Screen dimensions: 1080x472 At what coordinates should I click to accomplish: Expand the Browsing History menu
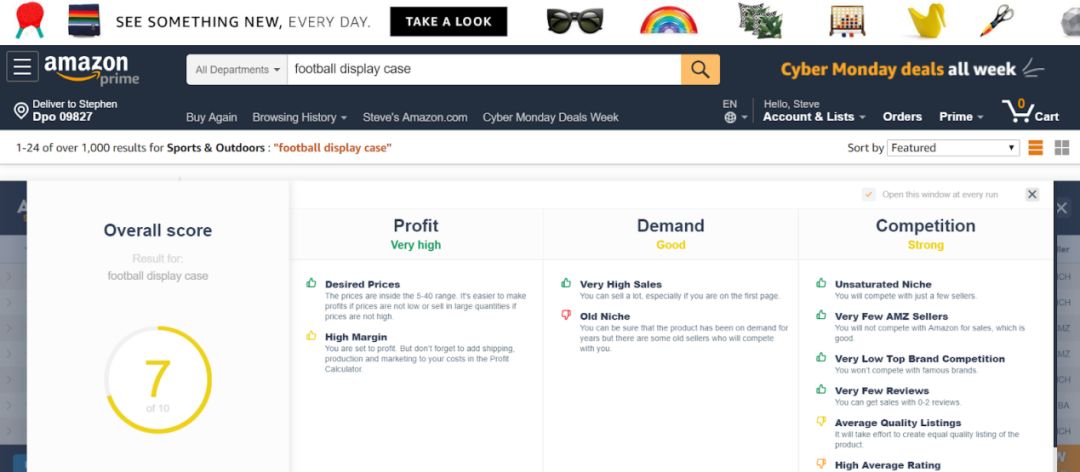[300, 117]
